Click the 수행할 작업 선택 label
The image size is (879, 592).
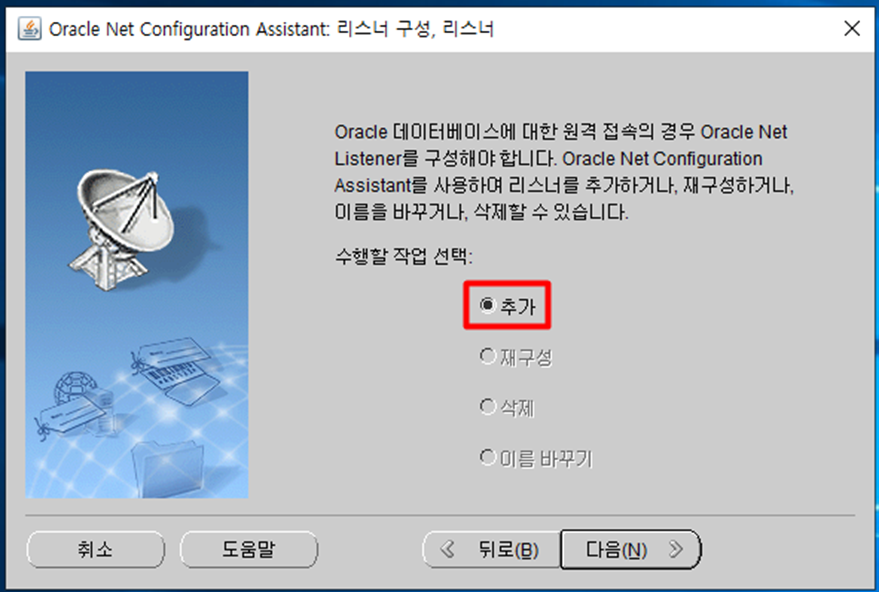pyautogui.click(x=404, y=257)
